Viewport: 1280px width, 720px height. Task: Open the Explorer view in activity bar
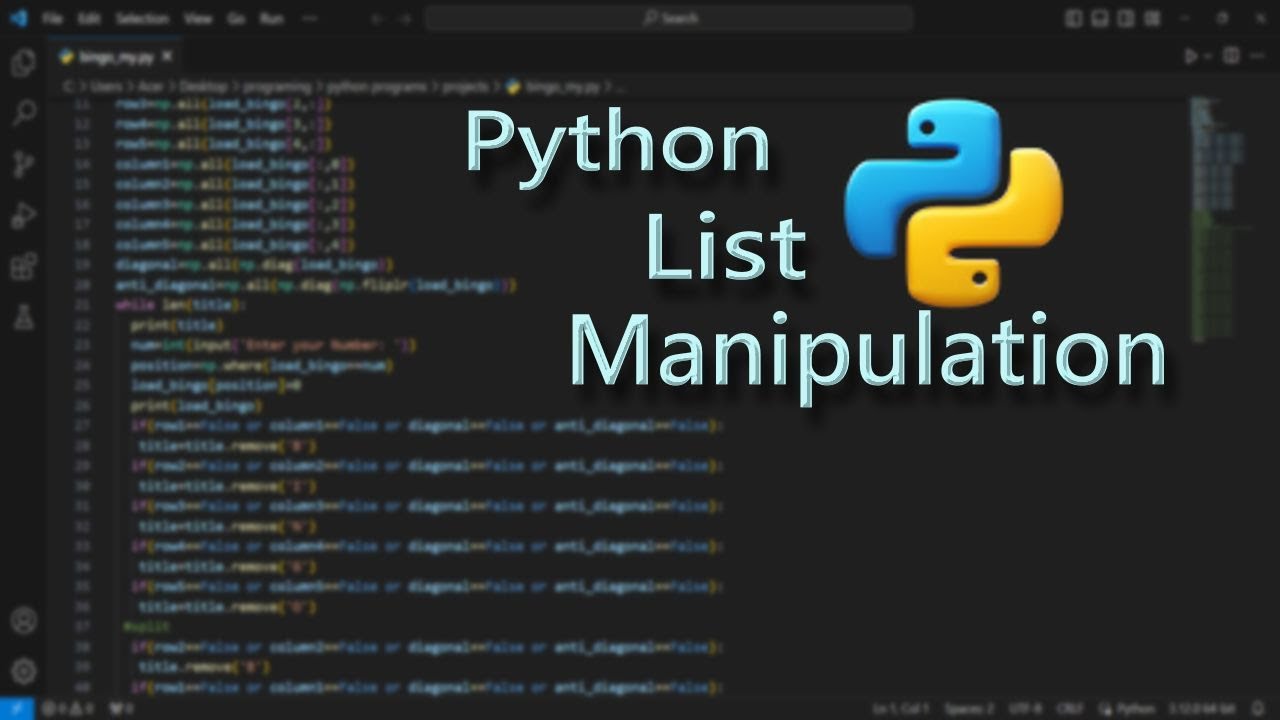click(x=23, y=63)
